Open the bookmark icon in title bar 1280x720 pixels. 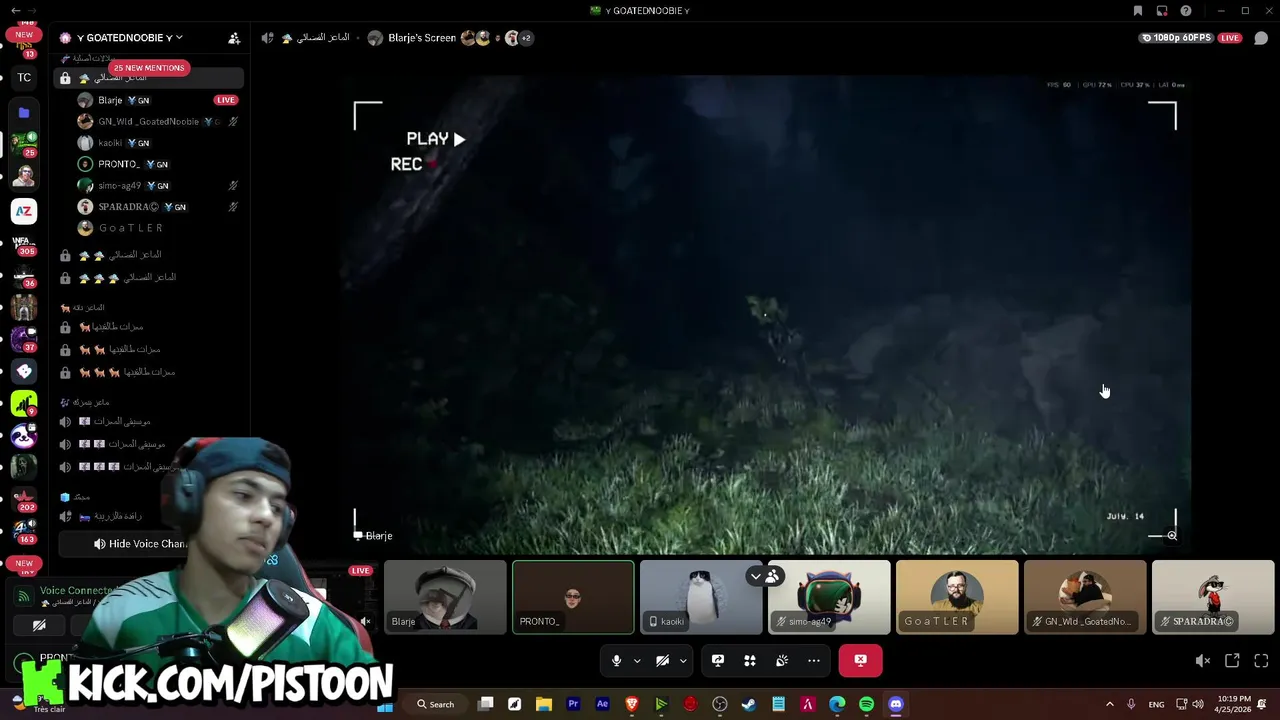pyautogui.click(x=1138, y=11)
